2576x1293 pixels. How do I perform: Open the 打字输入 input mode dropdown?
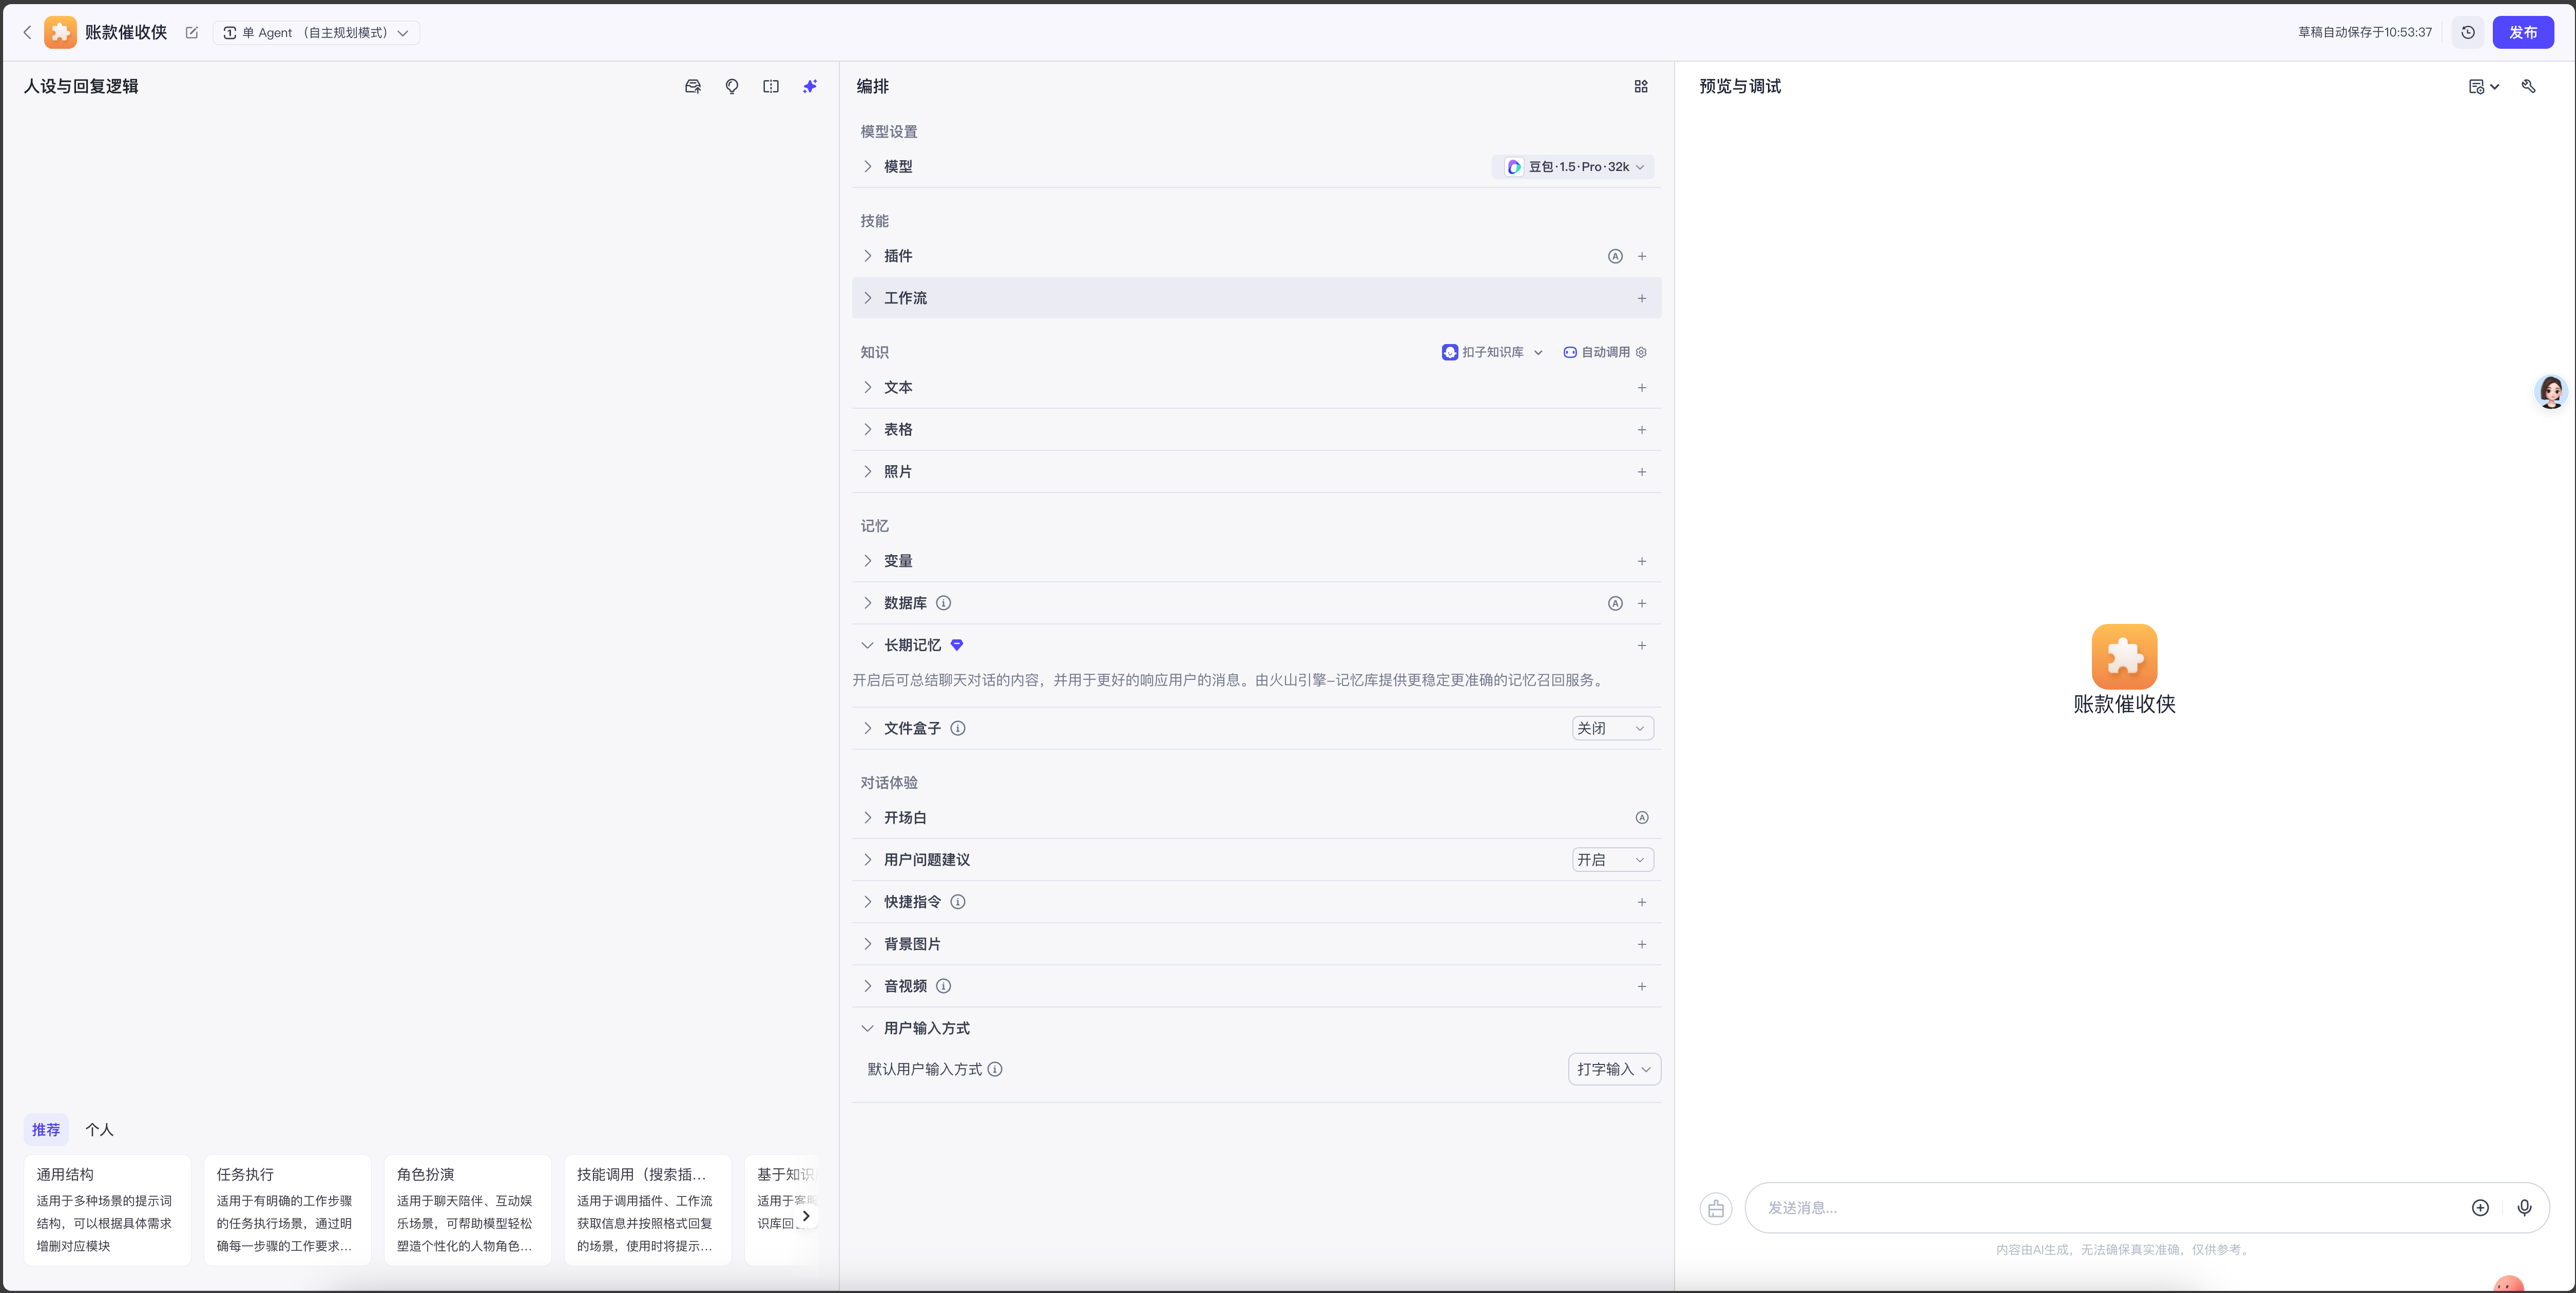click(1613, 1069)
